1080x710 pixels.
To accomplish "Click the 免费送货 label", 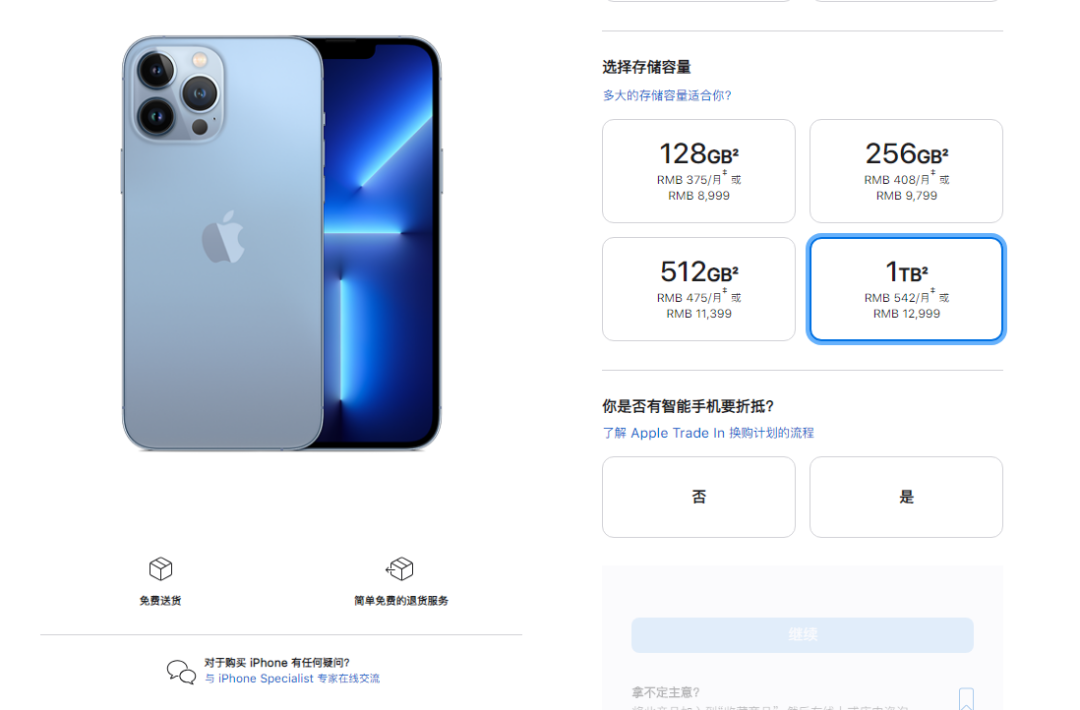I will [160, 601].
